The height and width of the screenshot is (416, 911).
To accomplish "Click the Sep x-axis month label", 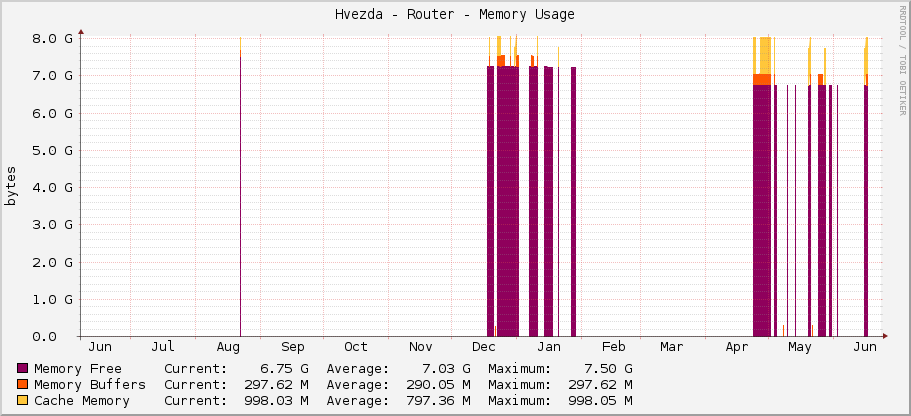I will [293, 347].
